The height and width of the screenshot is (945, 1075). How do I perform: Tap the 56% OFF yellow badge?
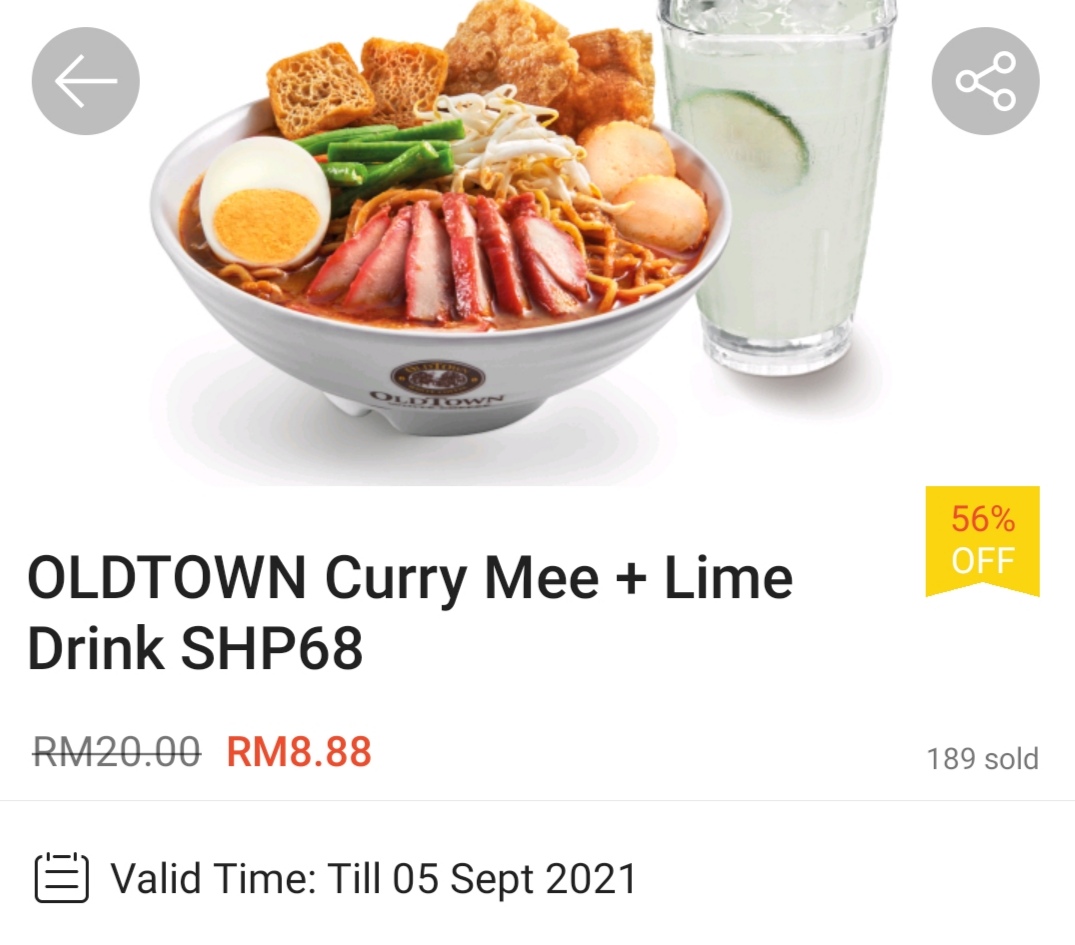pos(982,541)
